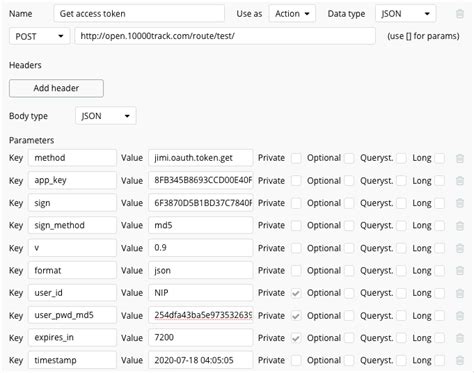Delete the app_key parameter row
474x373 pixels.
click(460, 181)
